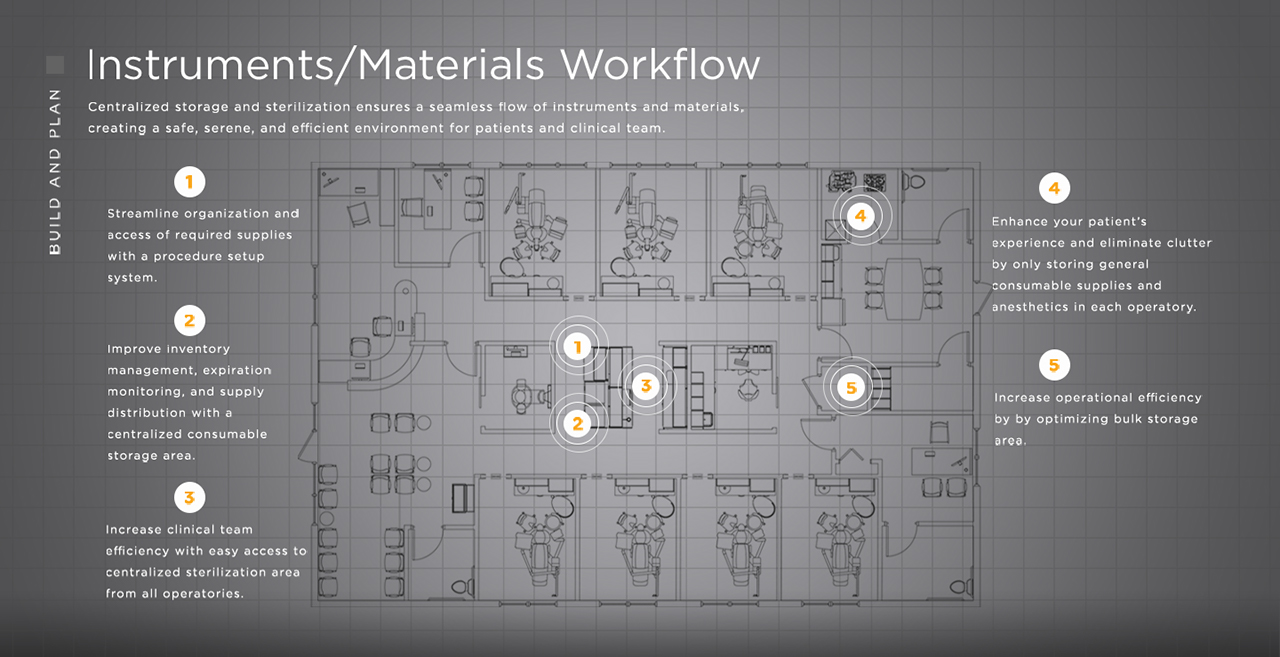Select the badge above operational efficiency description
The image size is (1280, 657).
(x=1055, y=365)
